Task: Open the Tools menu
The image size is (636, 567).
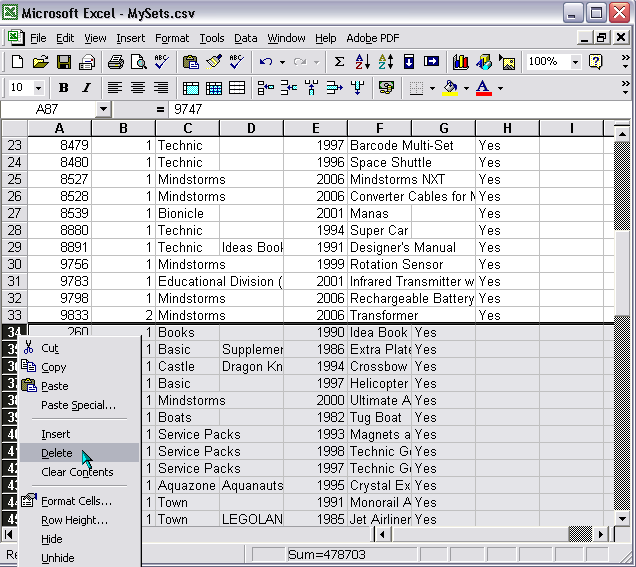Action: pos(212,38)
